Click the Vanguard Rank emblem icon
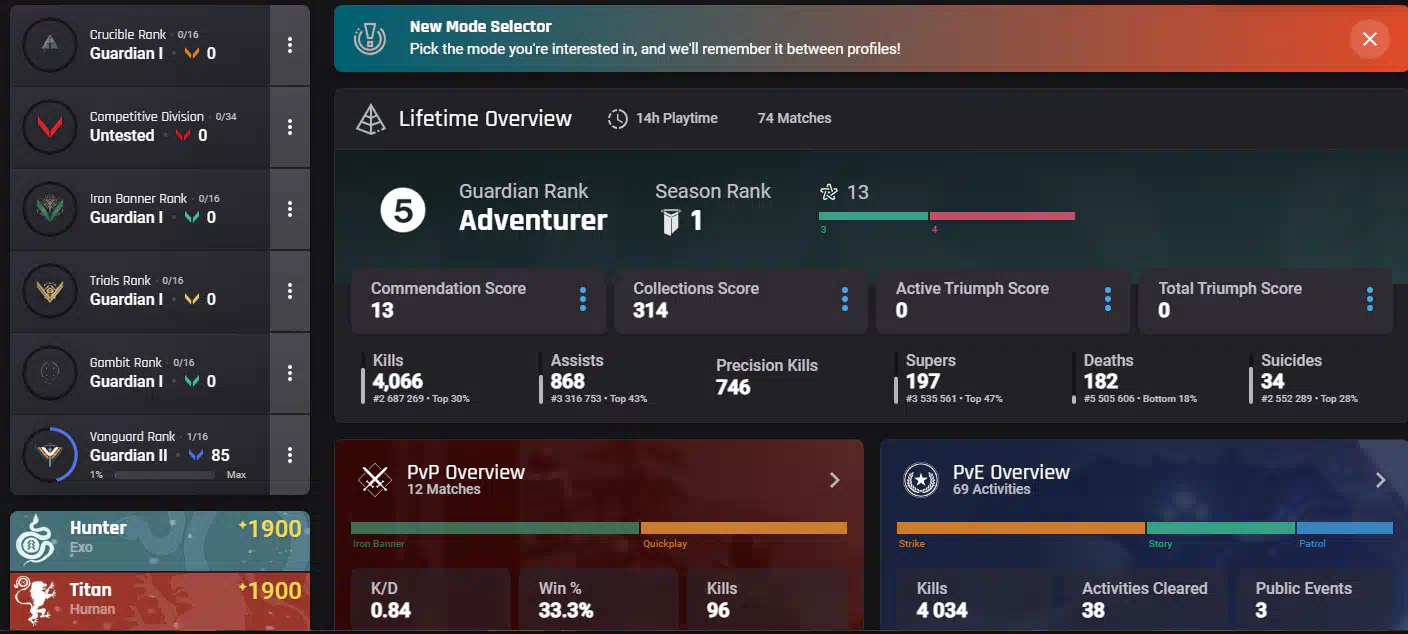This screenshot has height=634, width=1408. tap(49, 455)
